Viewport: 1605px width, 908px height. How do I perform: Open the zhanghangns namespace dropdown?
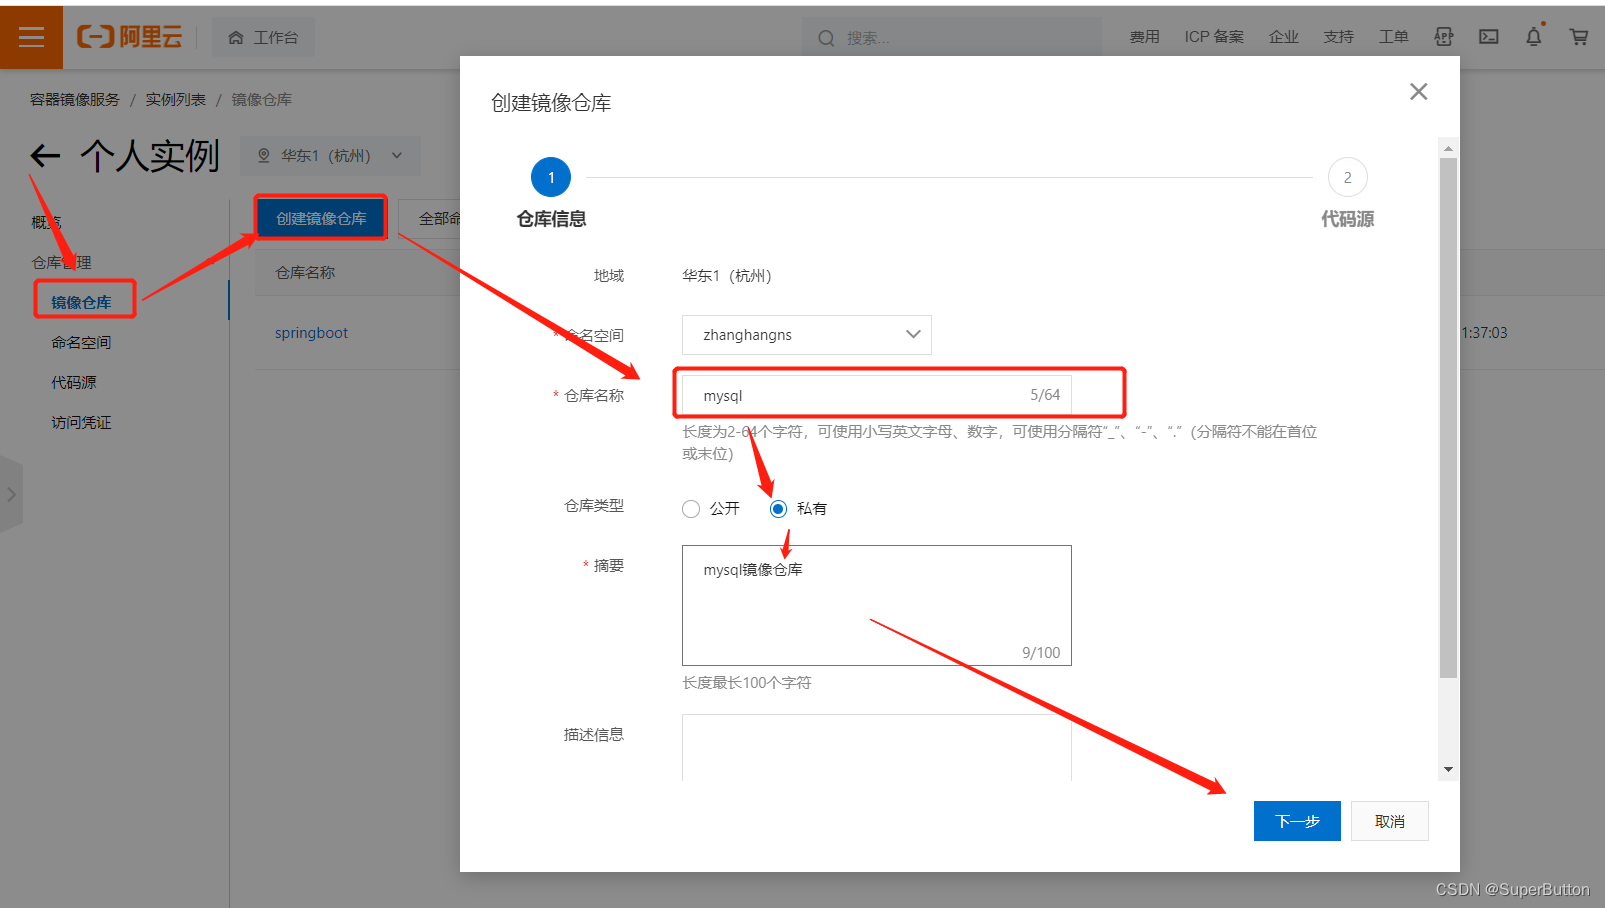click(807, 335)
